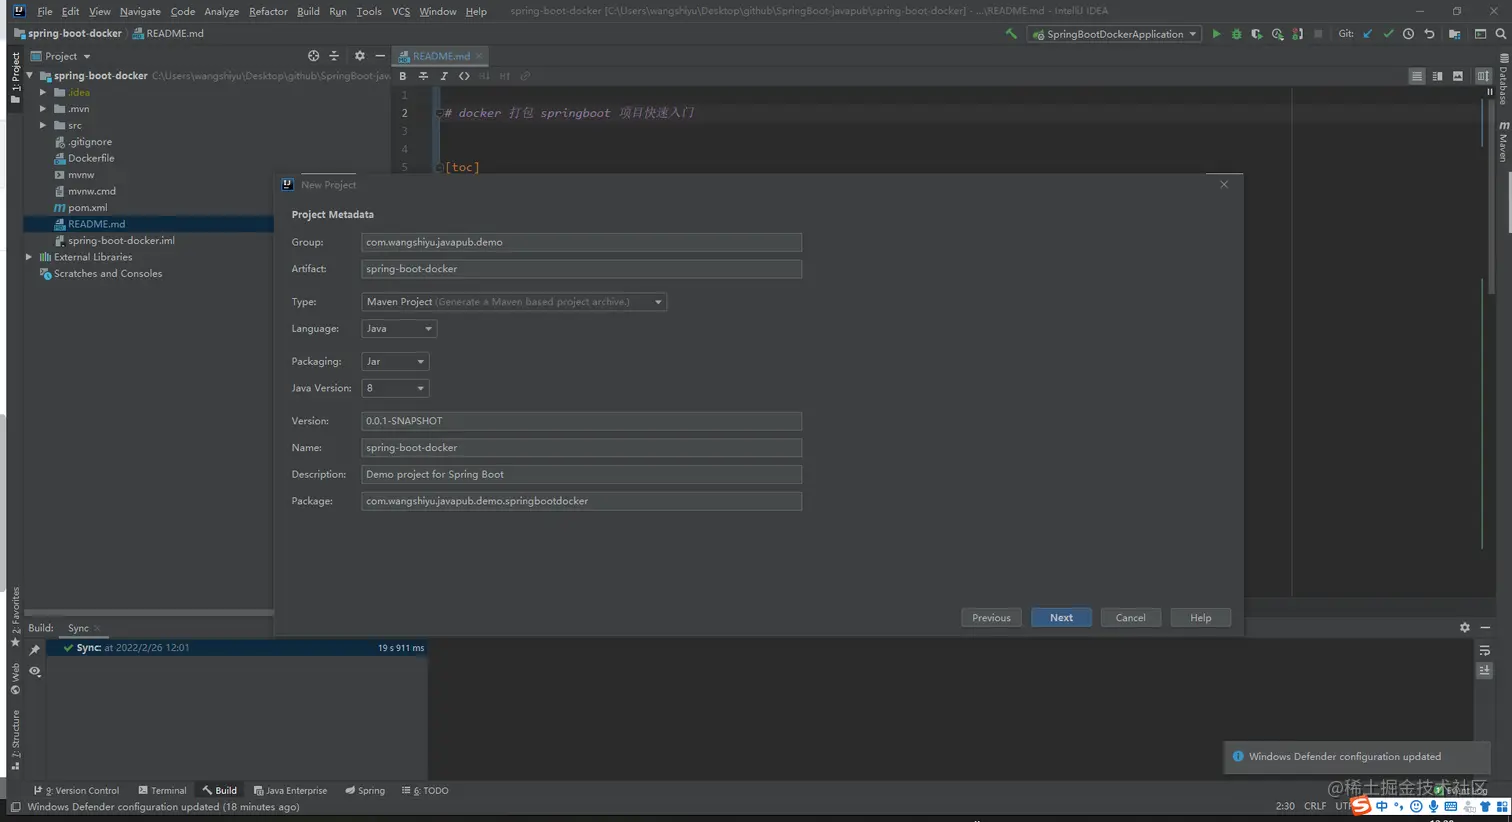Collapse all in Project panel
This screenshot has height=822, width=1512.
pyautogui.click(x=334, y=56)
